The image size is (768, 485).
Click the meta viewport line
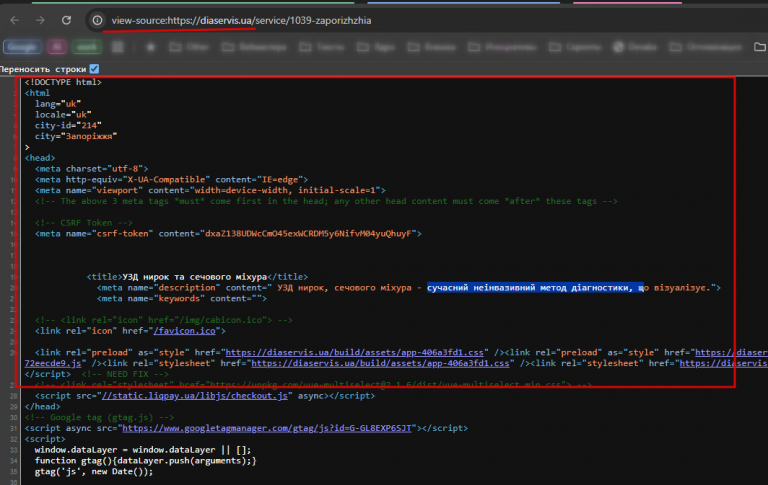click(x=210, y=190)
